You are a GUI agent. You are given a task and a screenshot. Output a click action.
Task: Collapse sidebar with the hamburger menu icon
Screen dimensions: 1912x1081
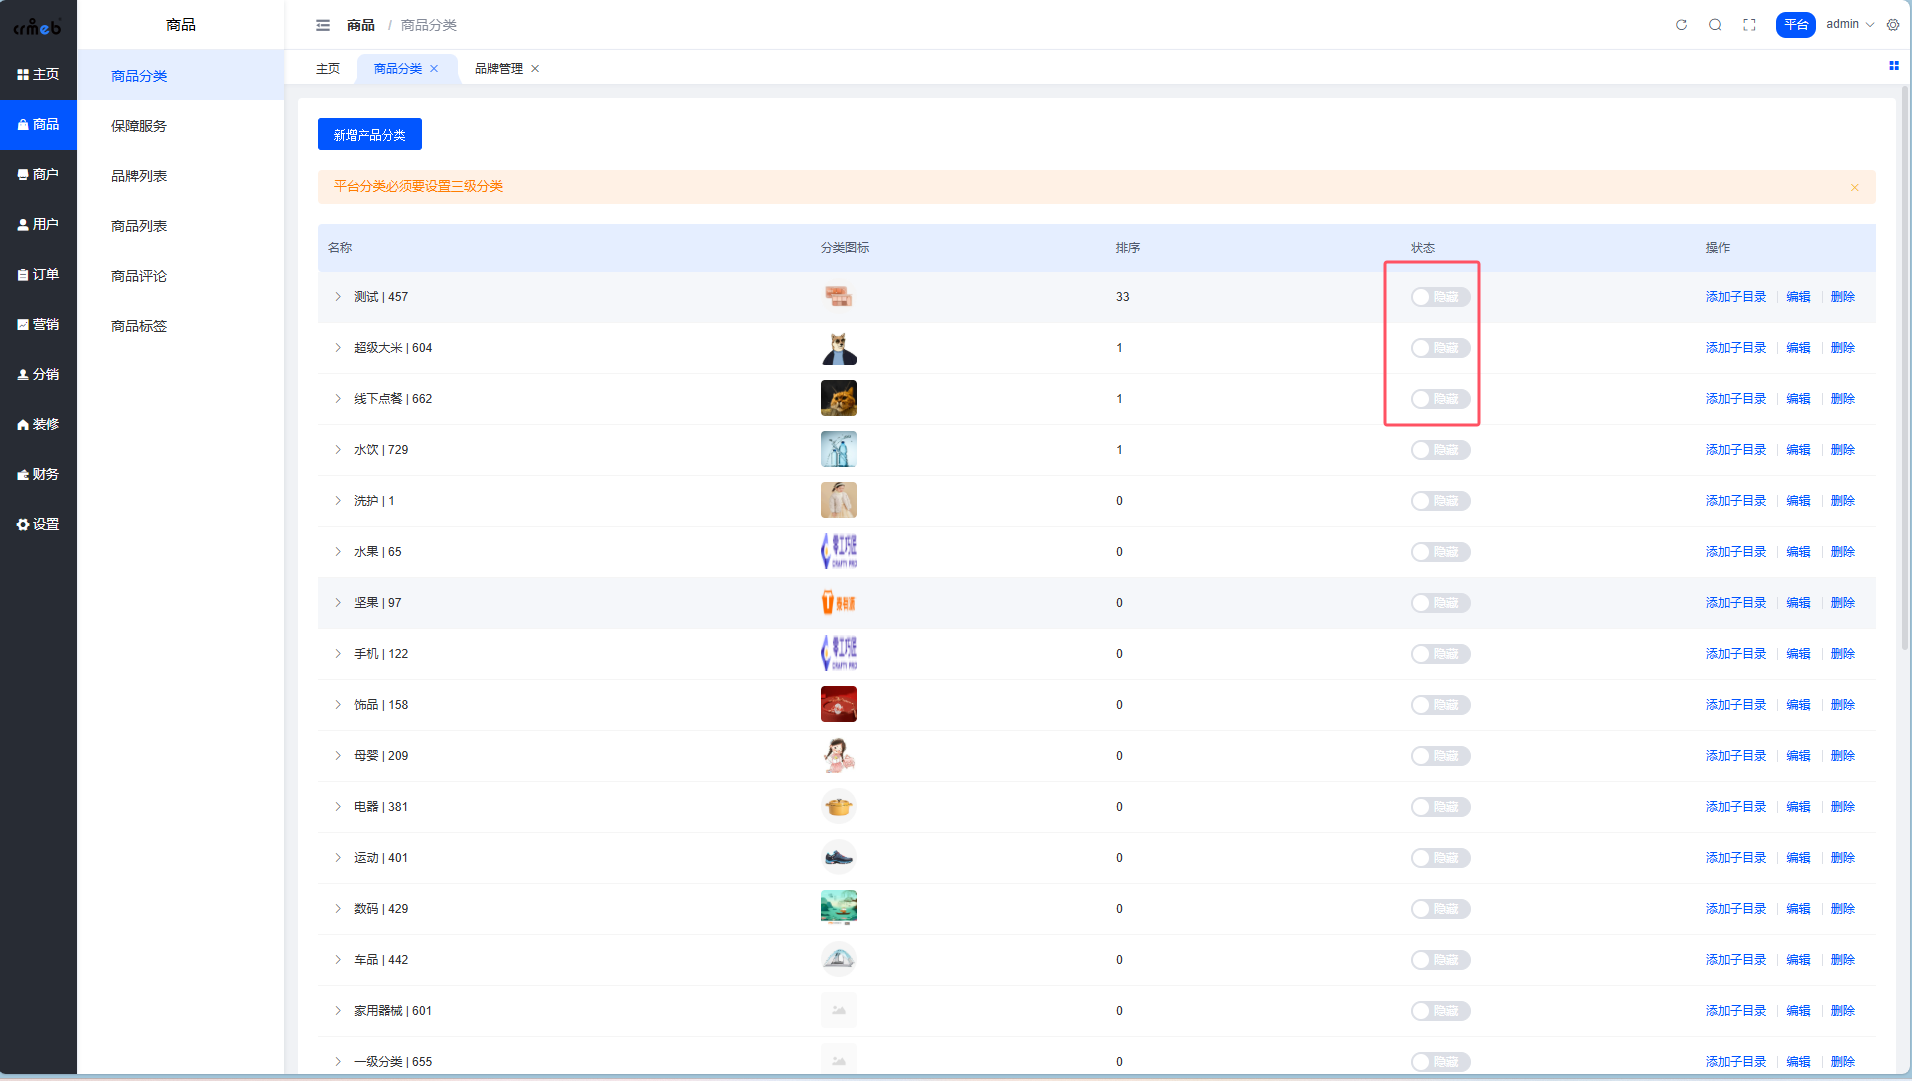click(323, 25)
